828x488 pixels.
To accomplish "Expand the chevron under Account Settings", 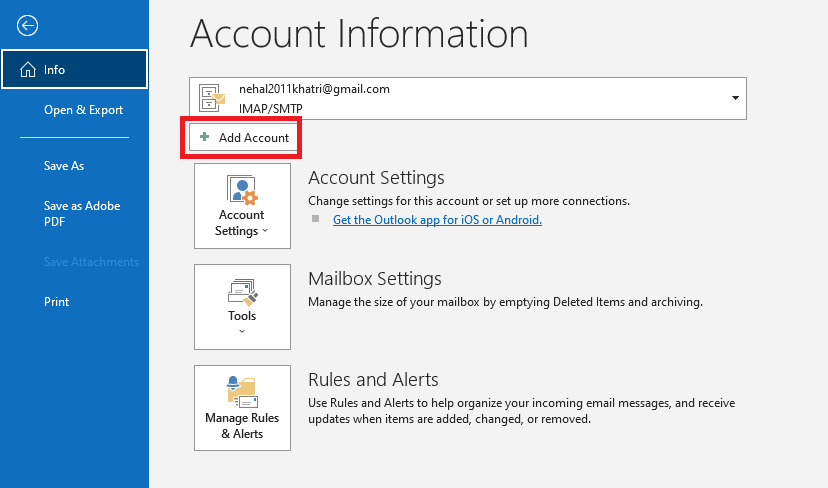I will [265, 232].
